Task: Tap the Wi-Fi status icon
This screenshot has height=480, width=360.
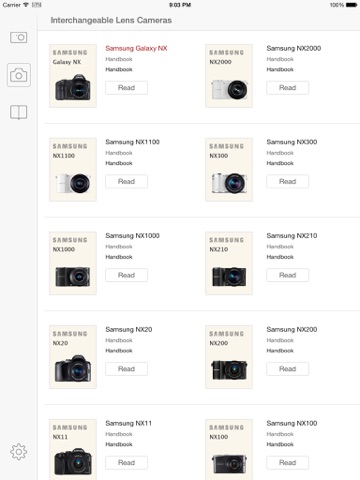Action: click(26, 5)
